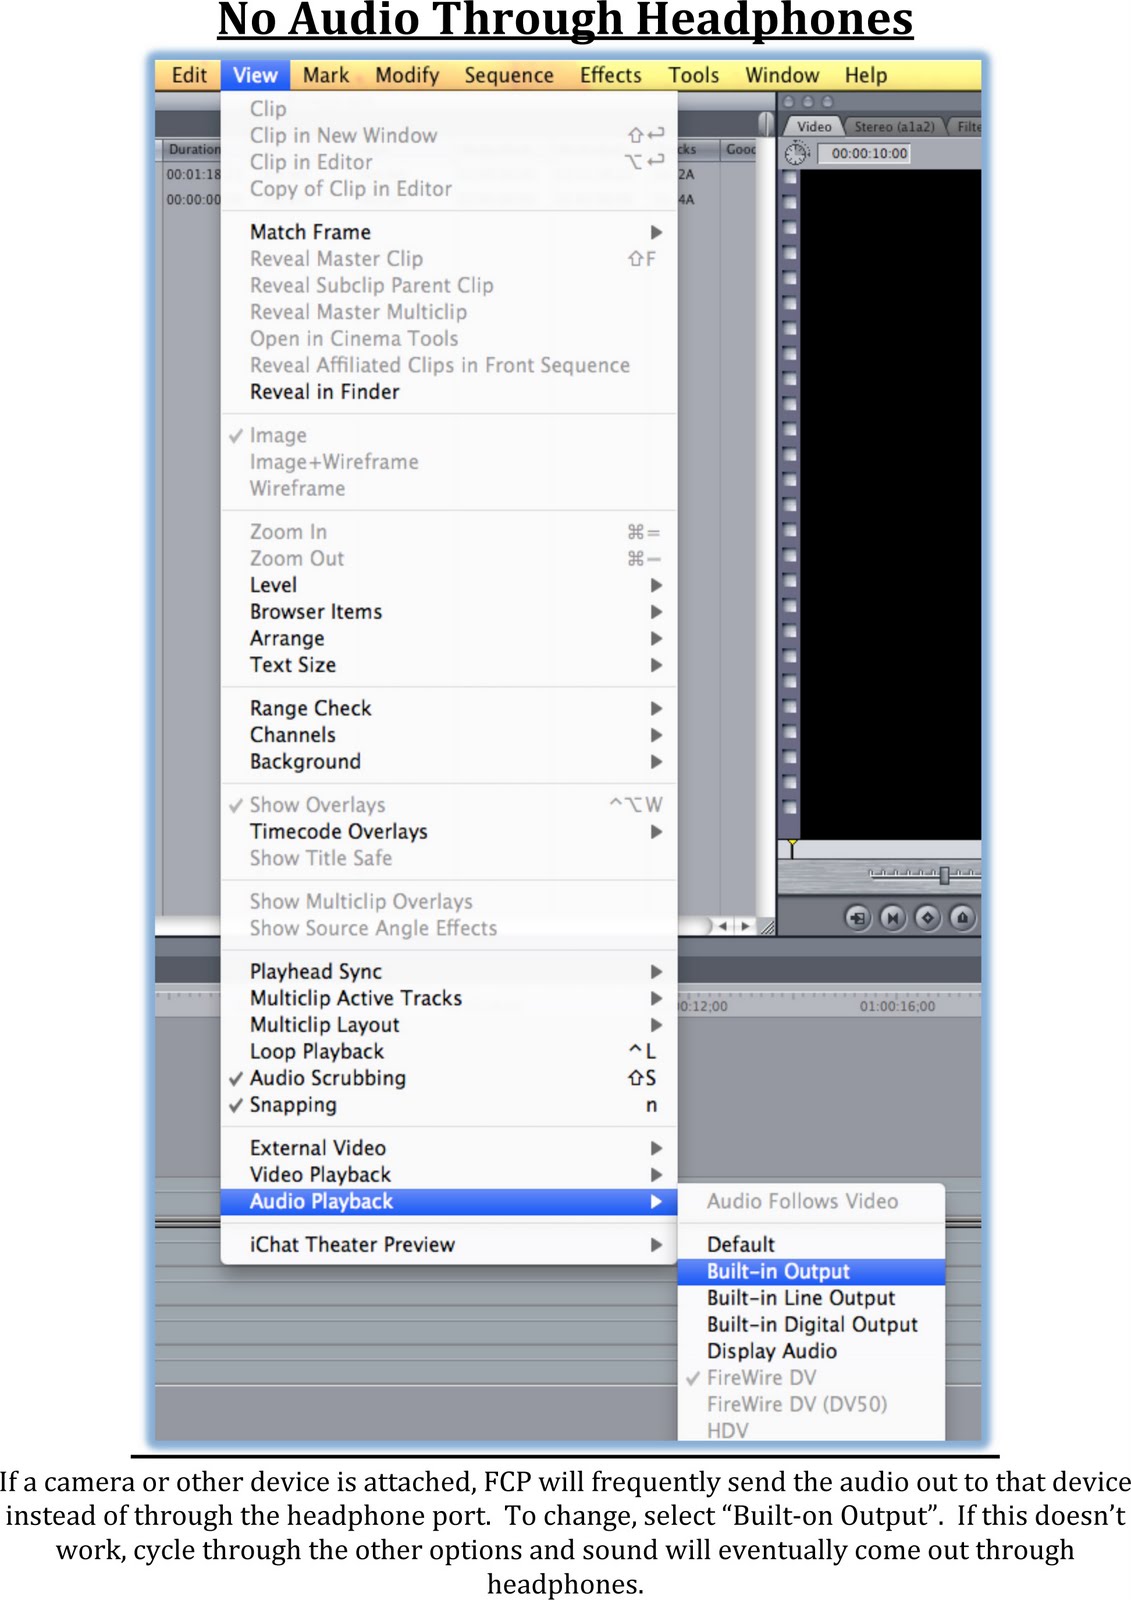Viewport: 1131px width, 1600px height.
Task: Expand the Text Size submenu
Action: pos(448,665)
